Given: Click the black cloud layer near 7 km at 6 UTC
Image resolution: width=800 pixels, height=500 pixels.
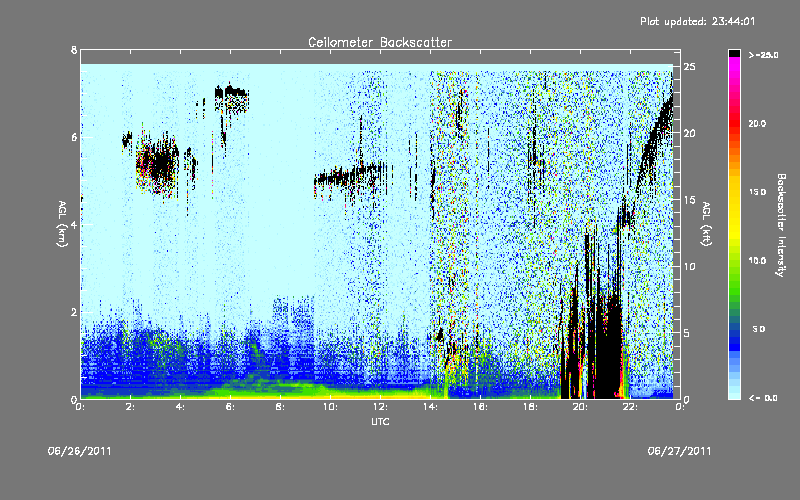Looking at the screenshot, I should click(x=231, y=93).
